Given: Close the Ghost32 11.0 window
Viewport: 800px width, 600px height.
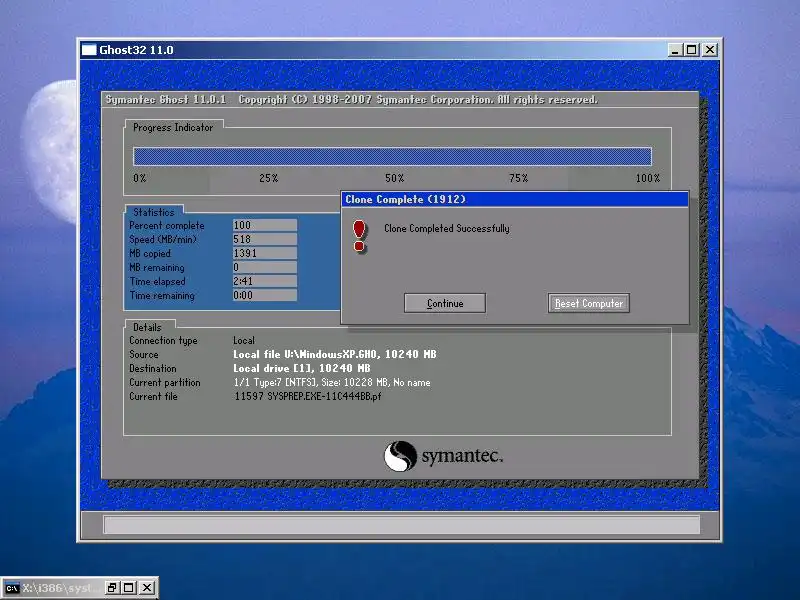Looking at the screenshot, I should point(710,49).
